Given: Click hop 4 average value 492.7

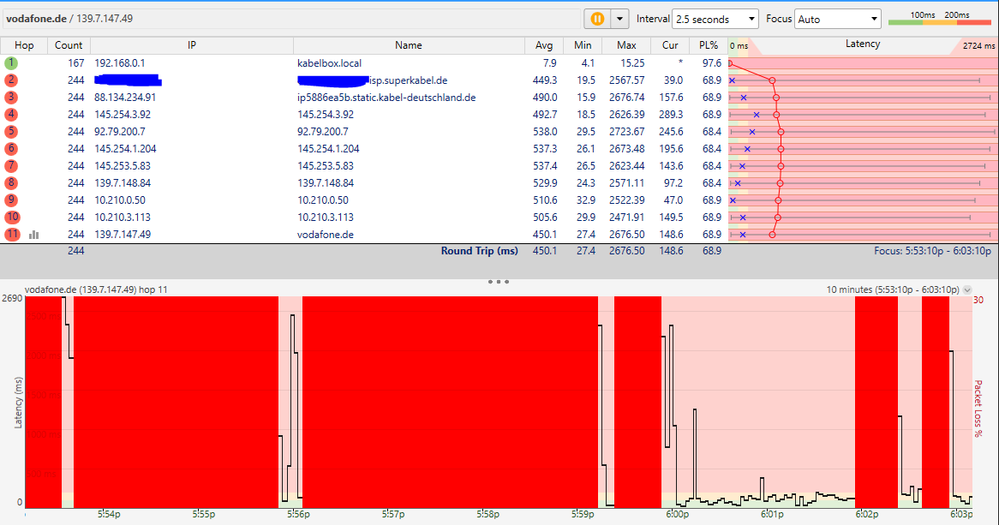Looking at the screenshot, I should coord(545,115).
